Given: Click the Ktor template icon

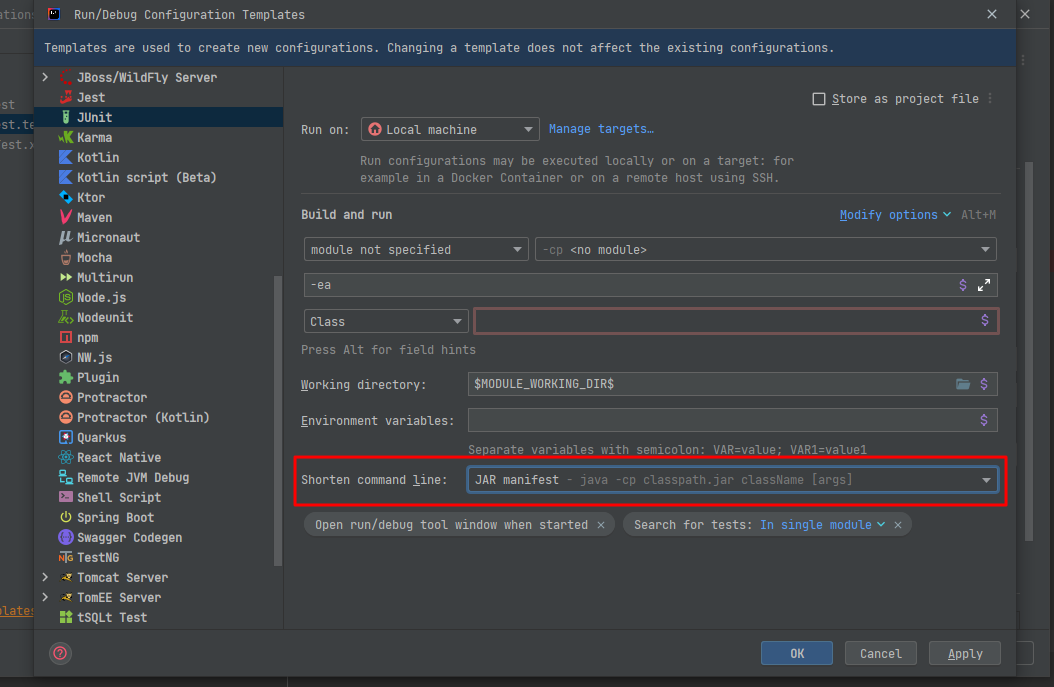Looking at the screenshot, I should (66, 198).
